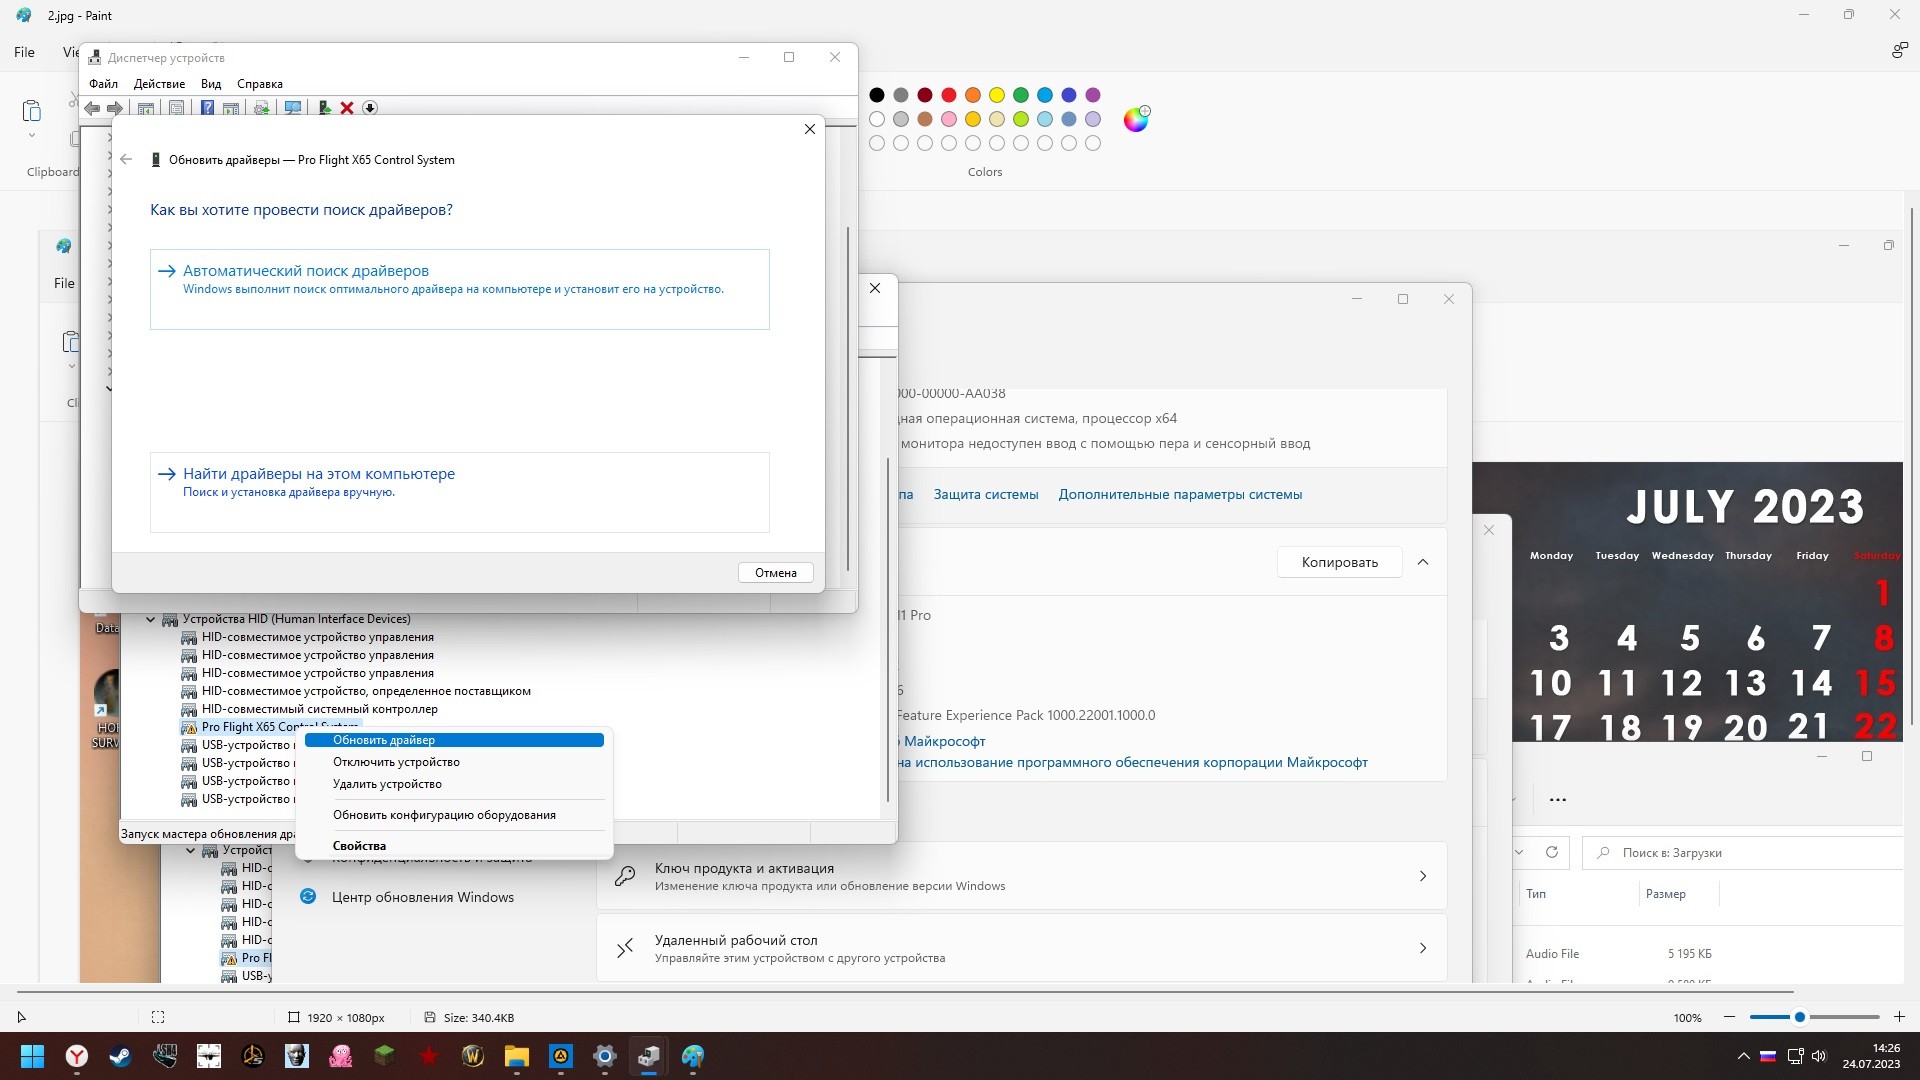Click the scan for hardware changes monitor icon
Viewport: 1920px width, 1080px height.
point(293,108)
